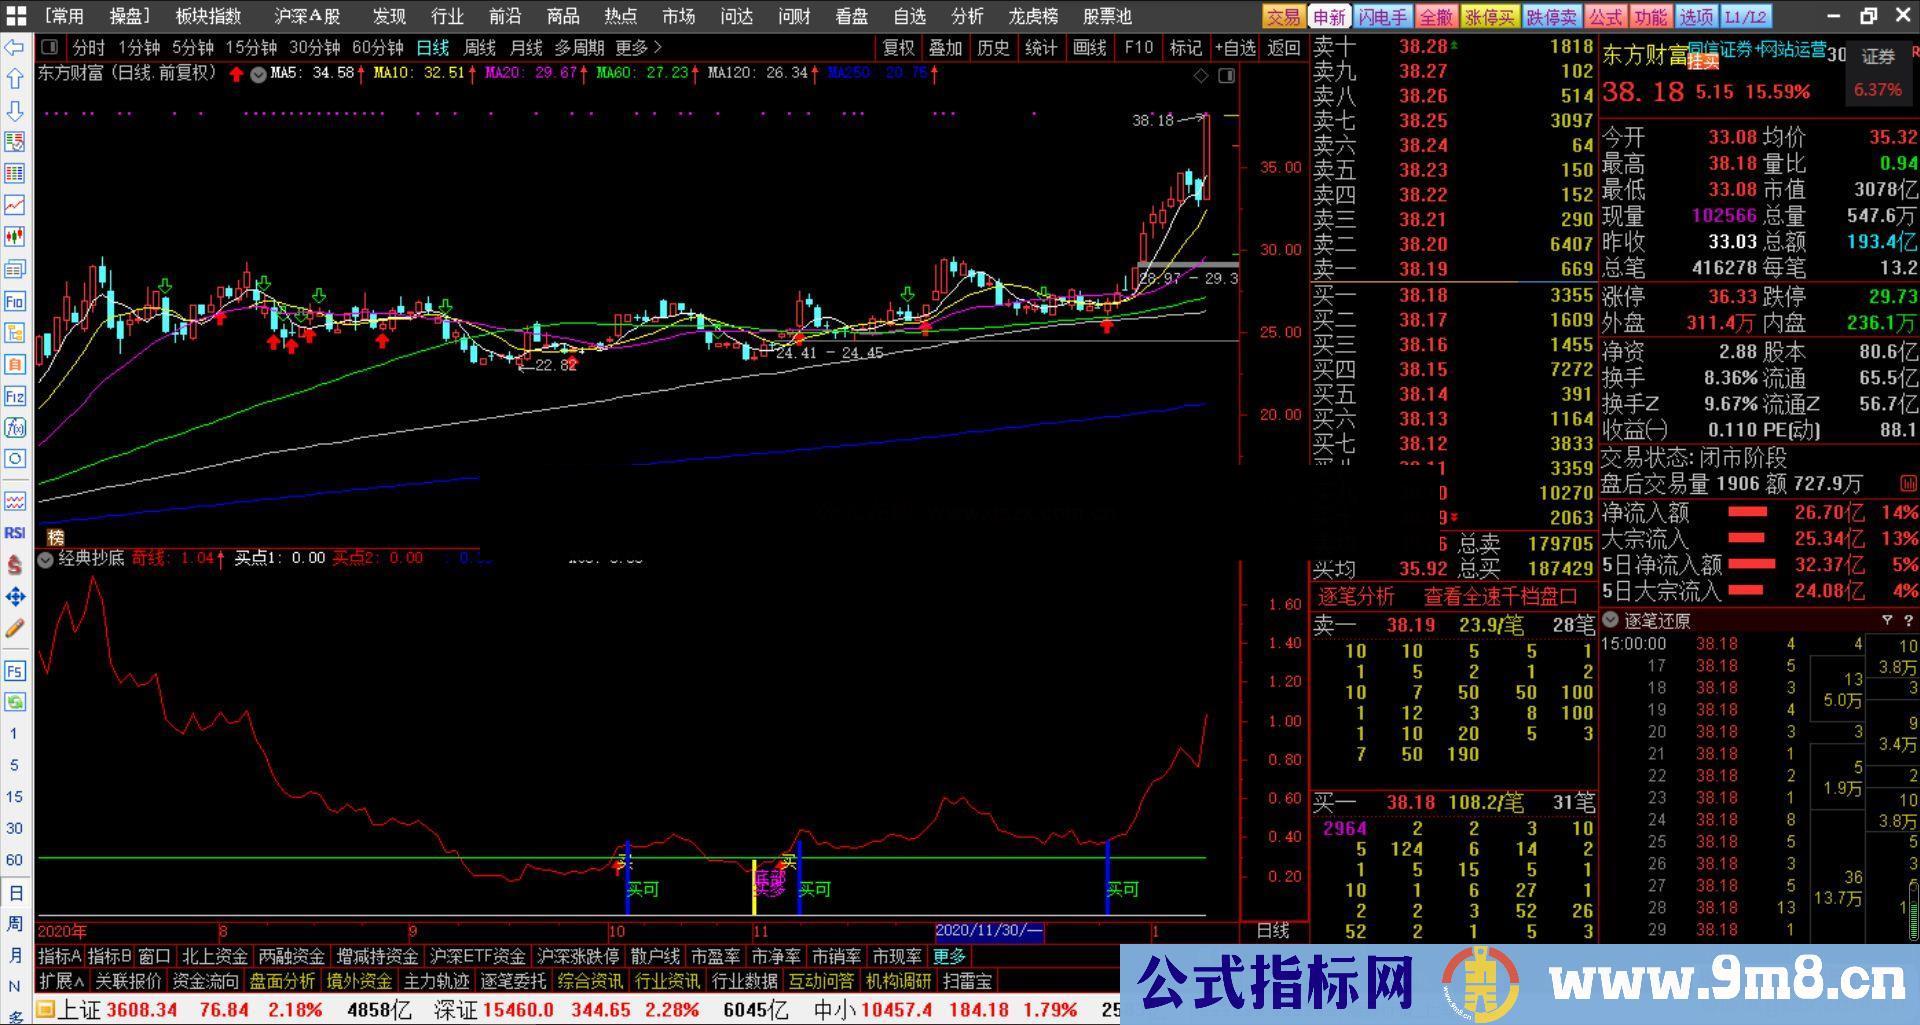This screenshot has height=1025, width=1920.
Task: Click the wave indicator icon above RSI
Action: (14, 501)
